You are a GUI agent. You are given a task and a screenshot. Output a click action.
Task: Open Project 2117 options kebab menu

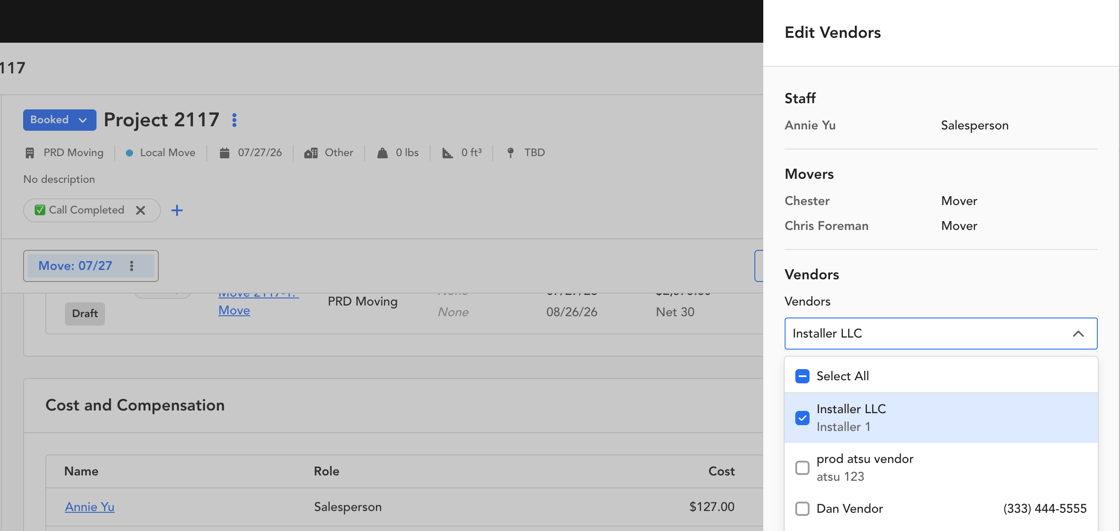click(234, 120)
